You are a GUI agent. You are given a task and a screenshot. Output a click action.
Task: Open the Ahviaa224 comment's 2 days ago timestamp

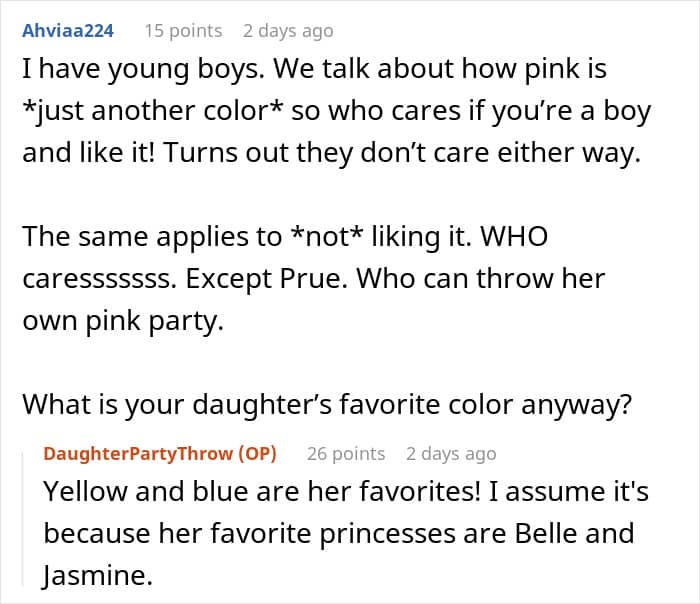click(x=288, y=31)
